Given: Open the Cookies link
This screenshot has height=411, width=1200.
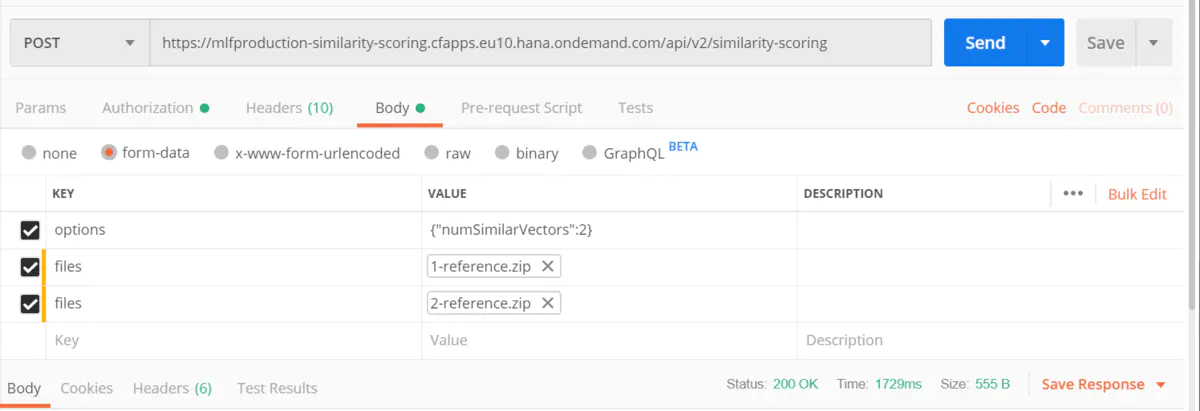Looking at the screenshot, I should (x=993, y=108).
